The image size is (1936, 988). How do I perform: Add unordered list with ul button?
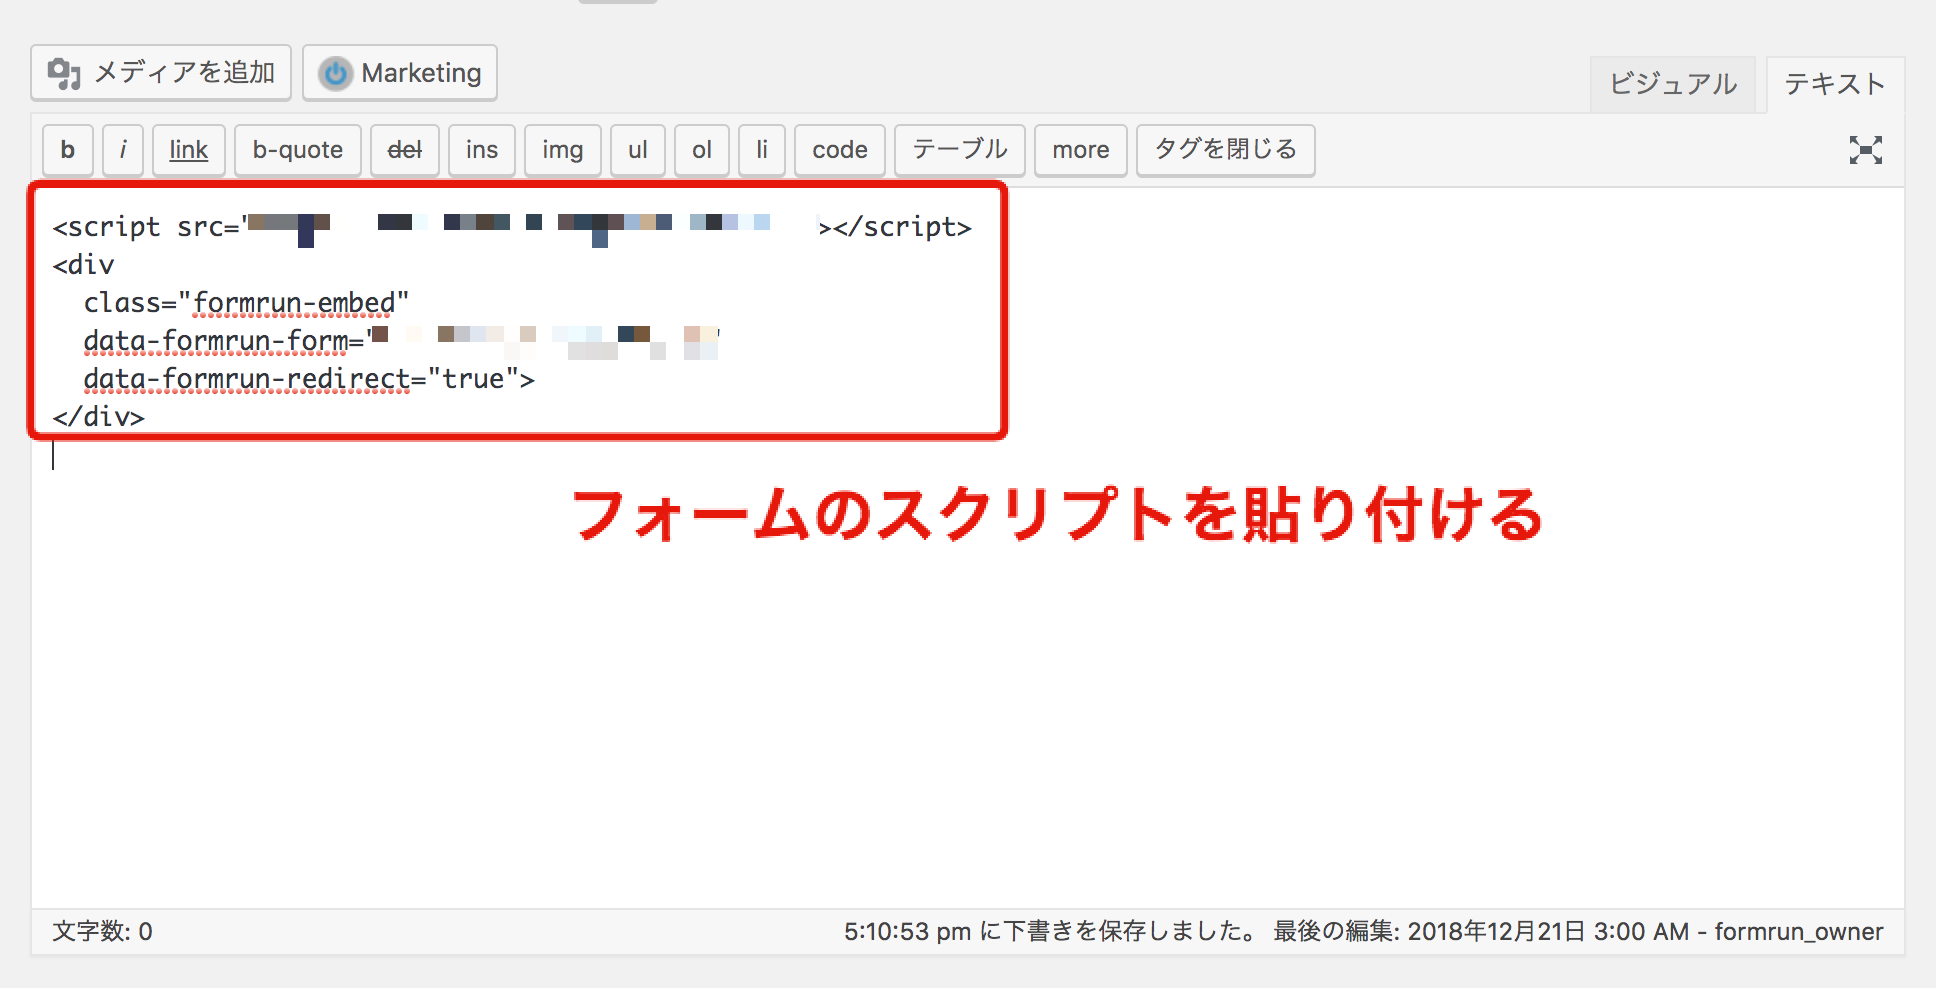point(638,150)
